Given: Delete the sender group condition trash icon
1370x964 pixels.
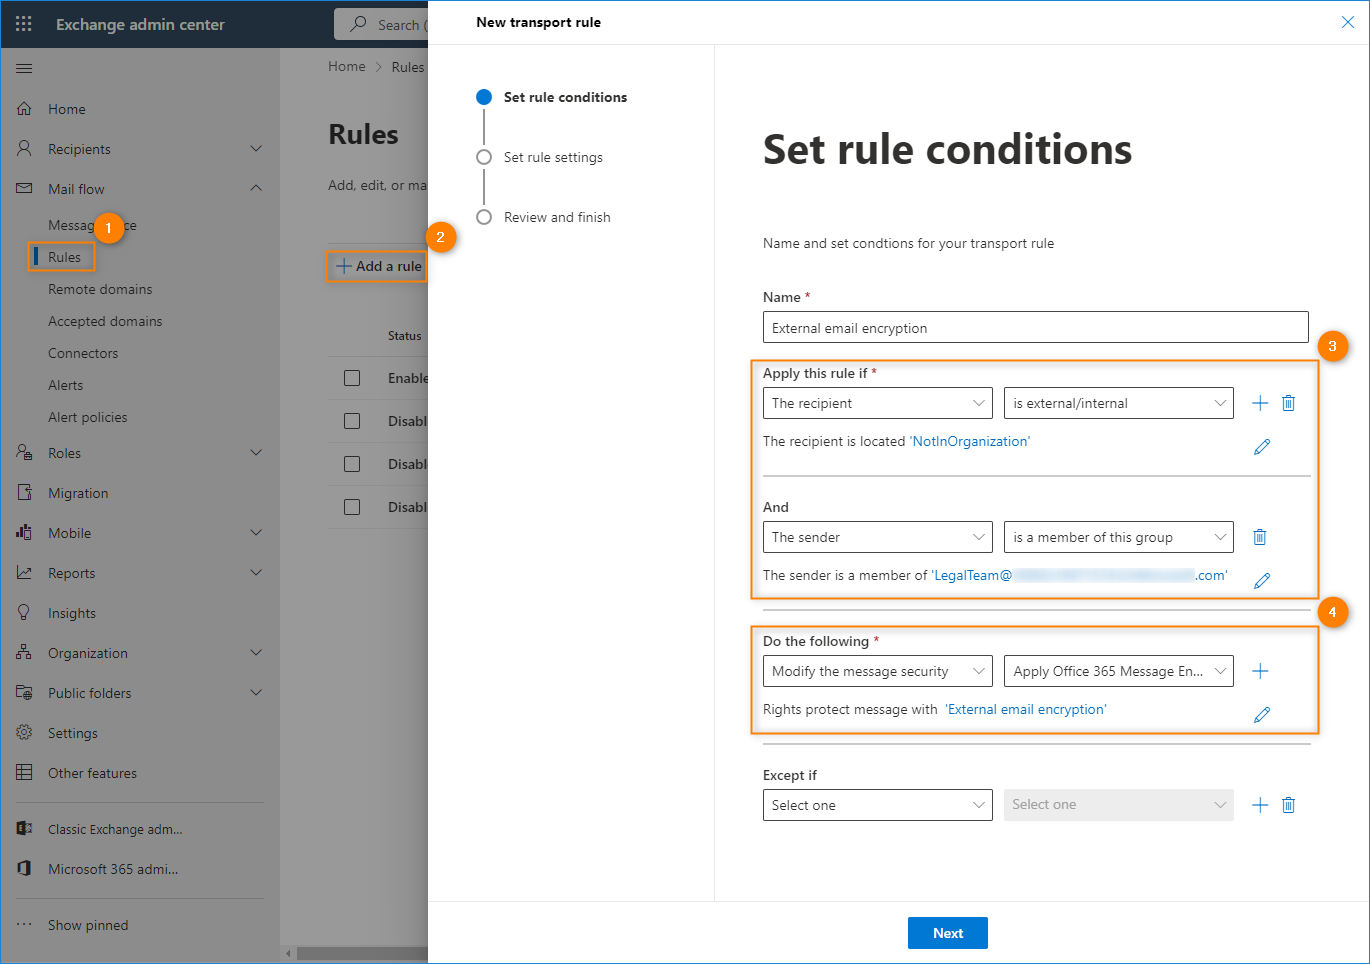Looking at the screenshot, I should 1260,537.
